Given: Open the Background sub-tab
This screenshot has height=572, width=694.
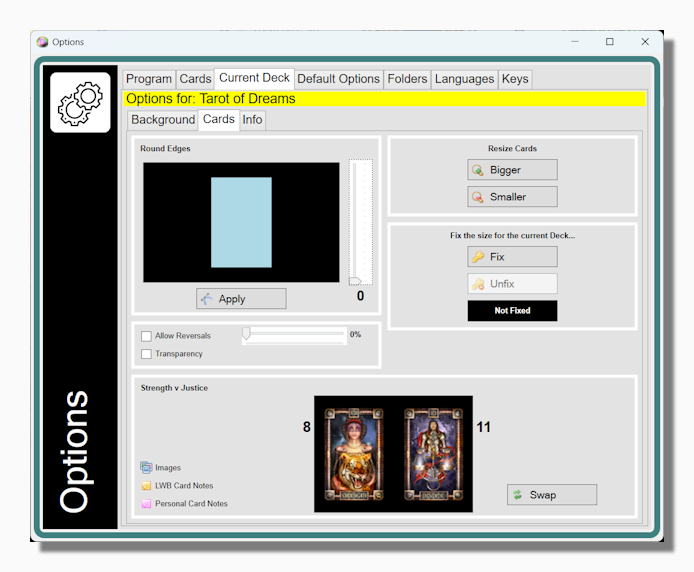Looking at the screenshot, I should click(x=163, y=120).
